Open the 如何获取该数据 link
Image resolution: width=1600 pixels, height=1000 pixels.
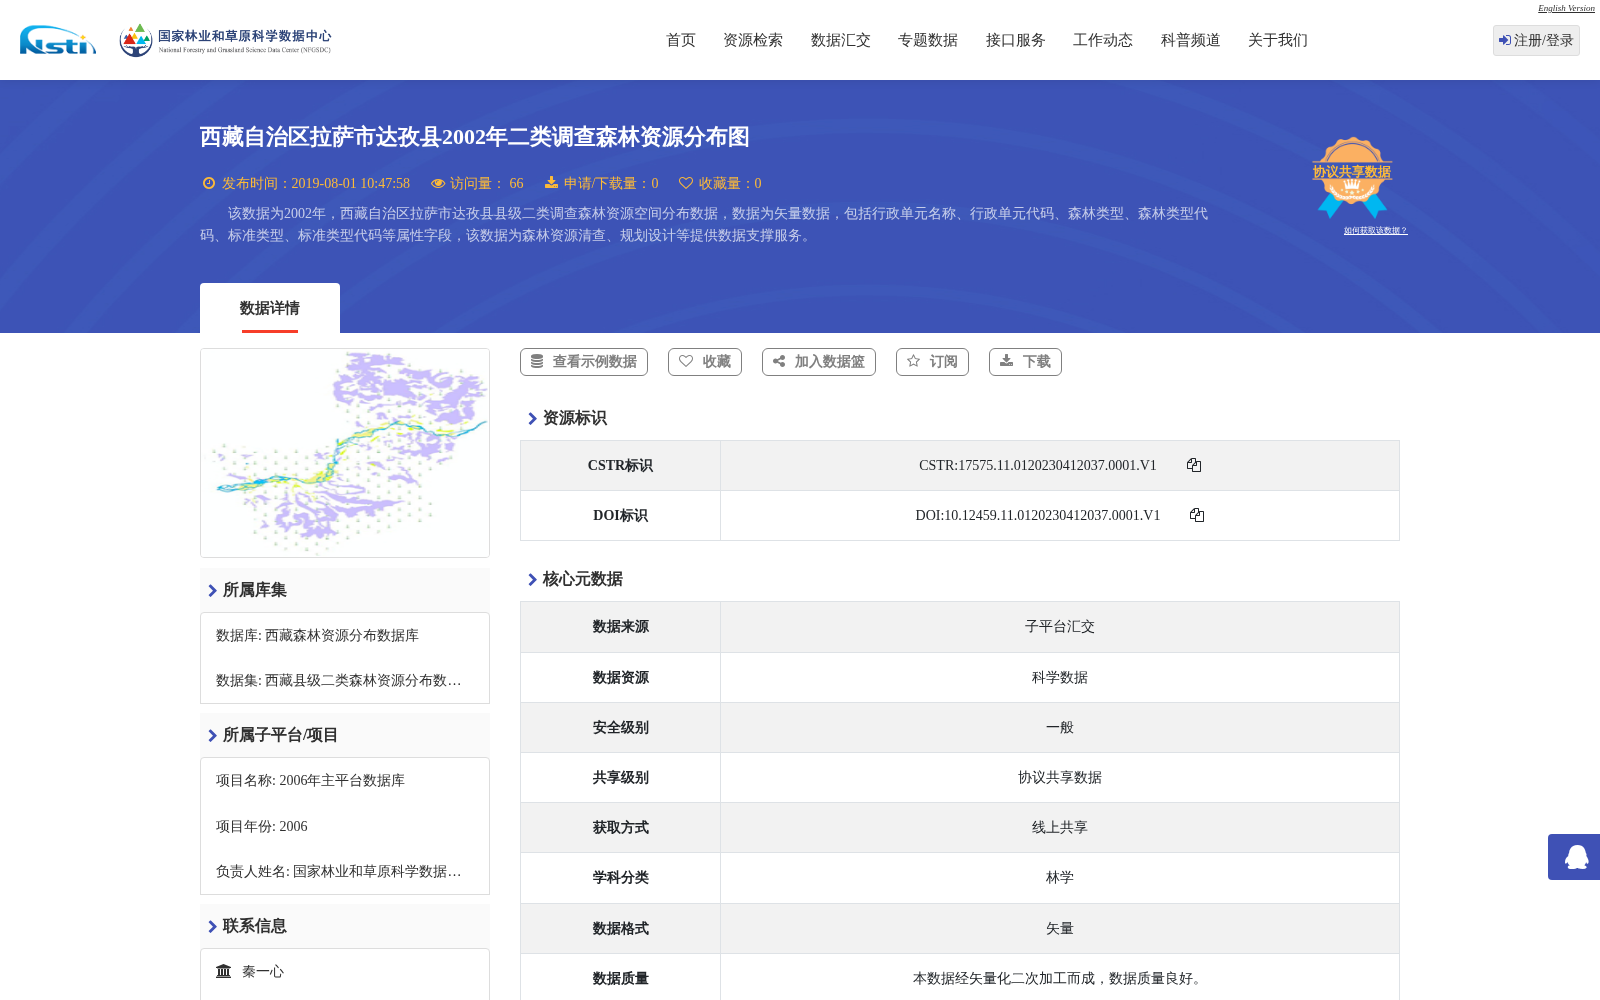[x=1375, y=231]
